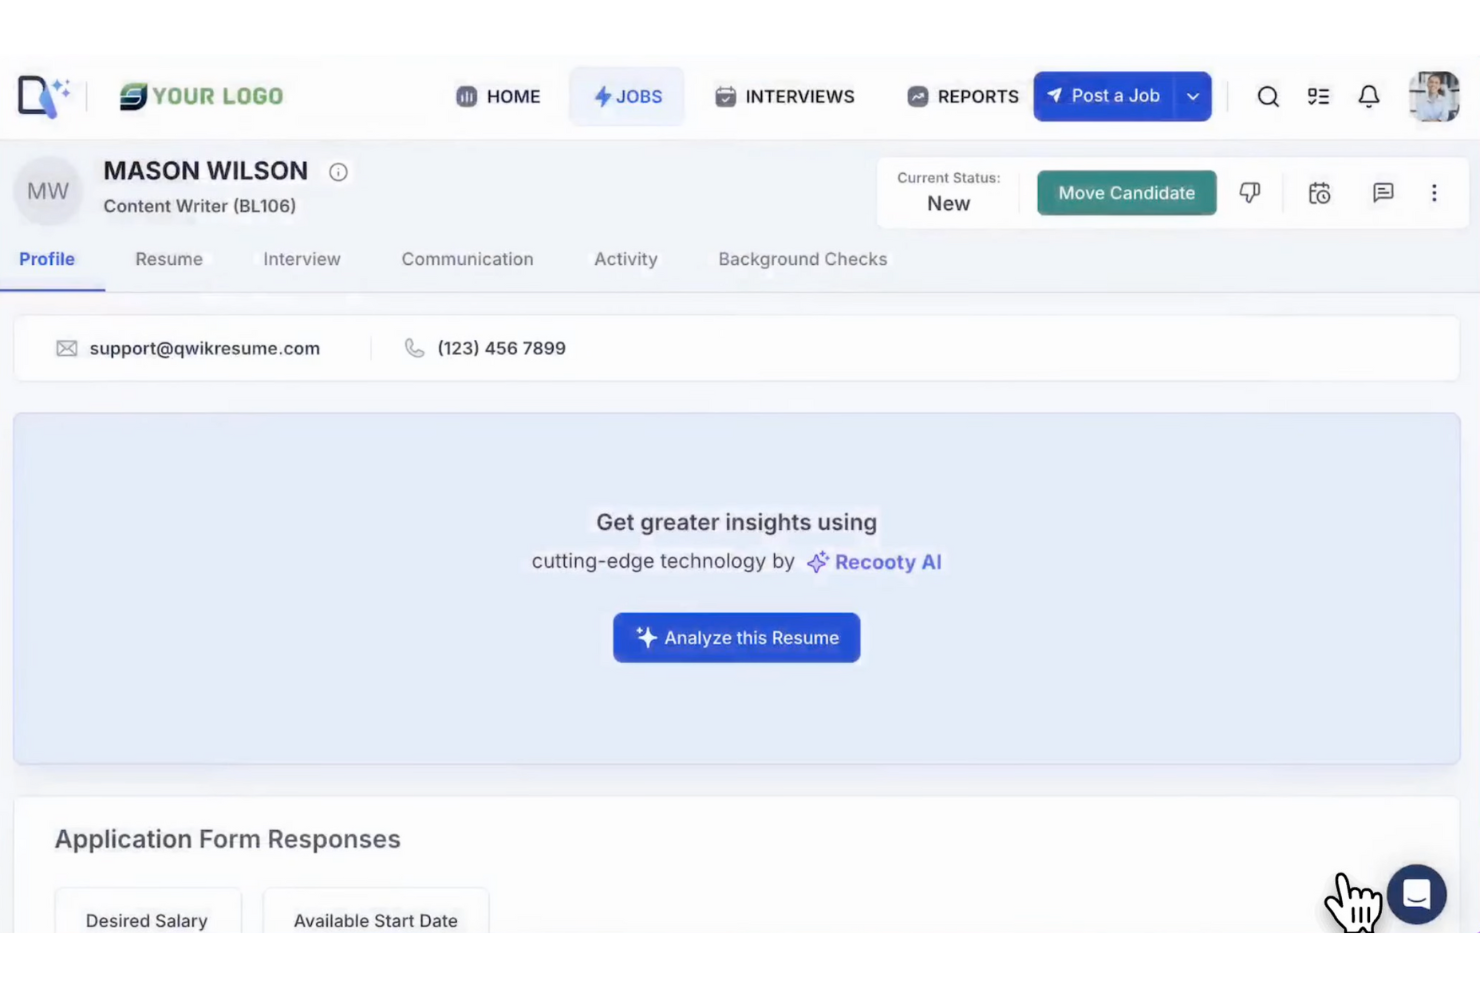Viewport: 1480px width, 987px height.
Task: Navigate to the INTERVIEWS section
Action: [784, 96]
